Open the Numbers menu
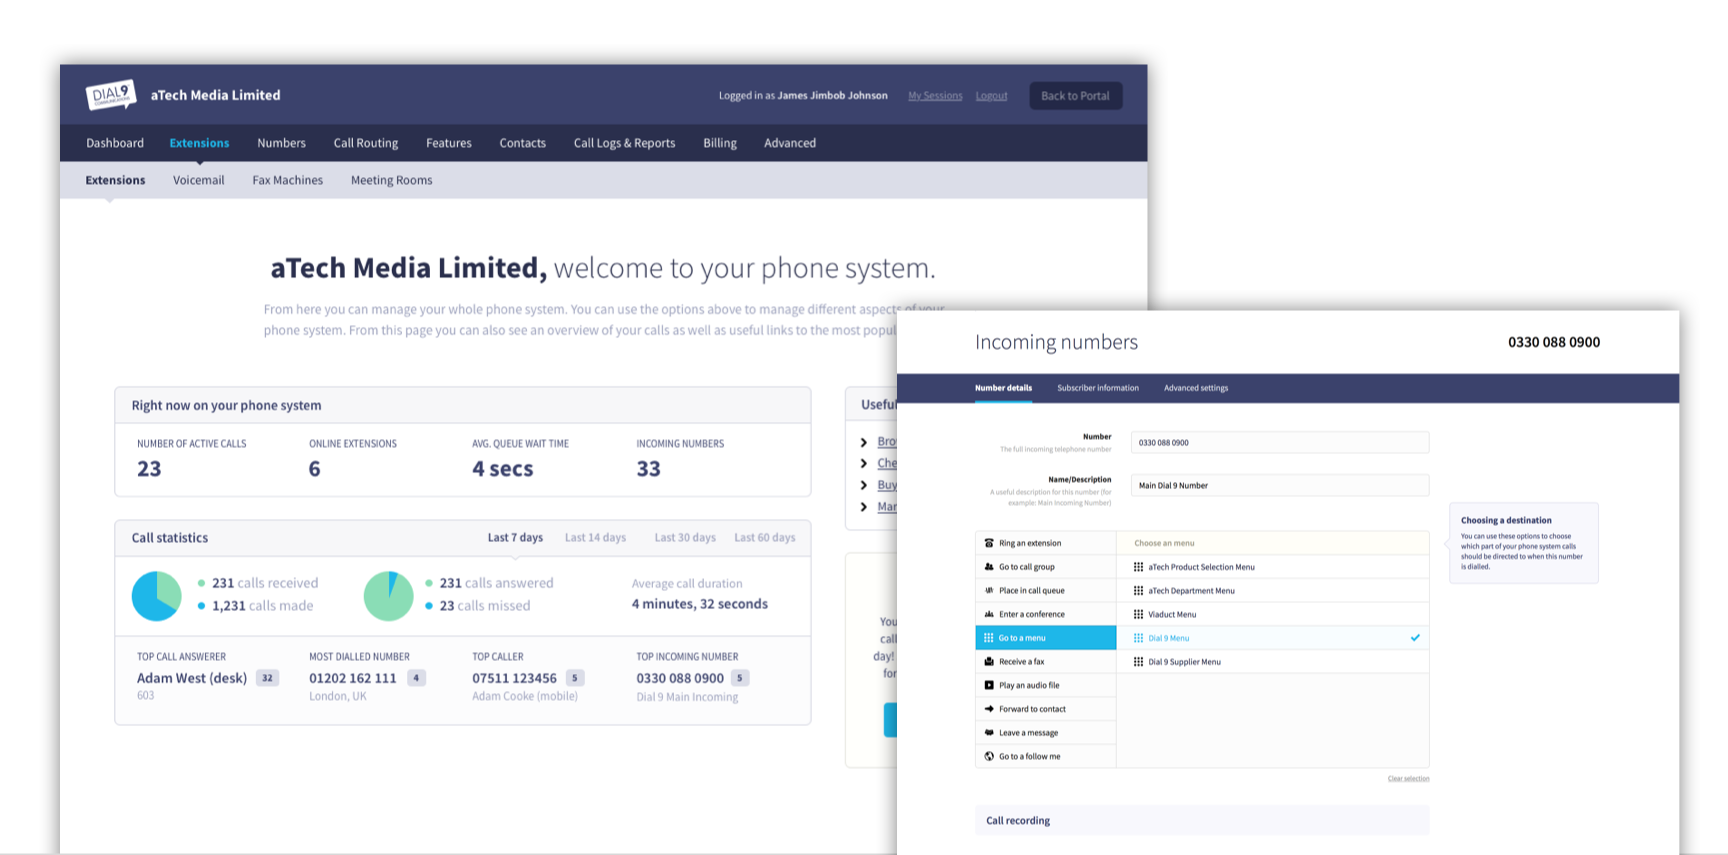Screen dimensions: 1728x855 (281, 143)
